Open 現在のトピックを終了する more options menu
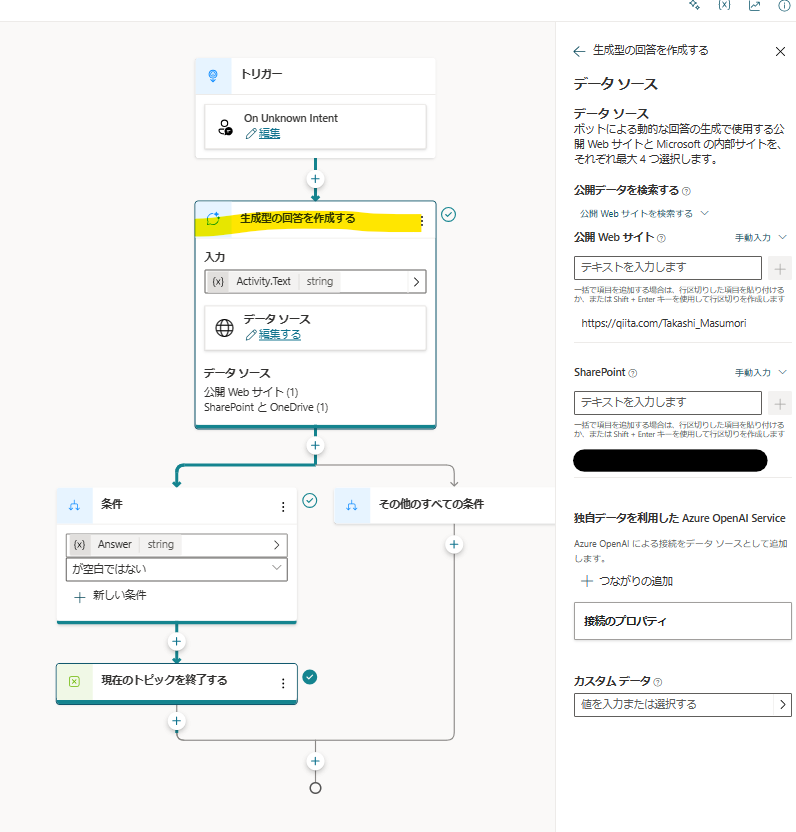 pos(283,683)
